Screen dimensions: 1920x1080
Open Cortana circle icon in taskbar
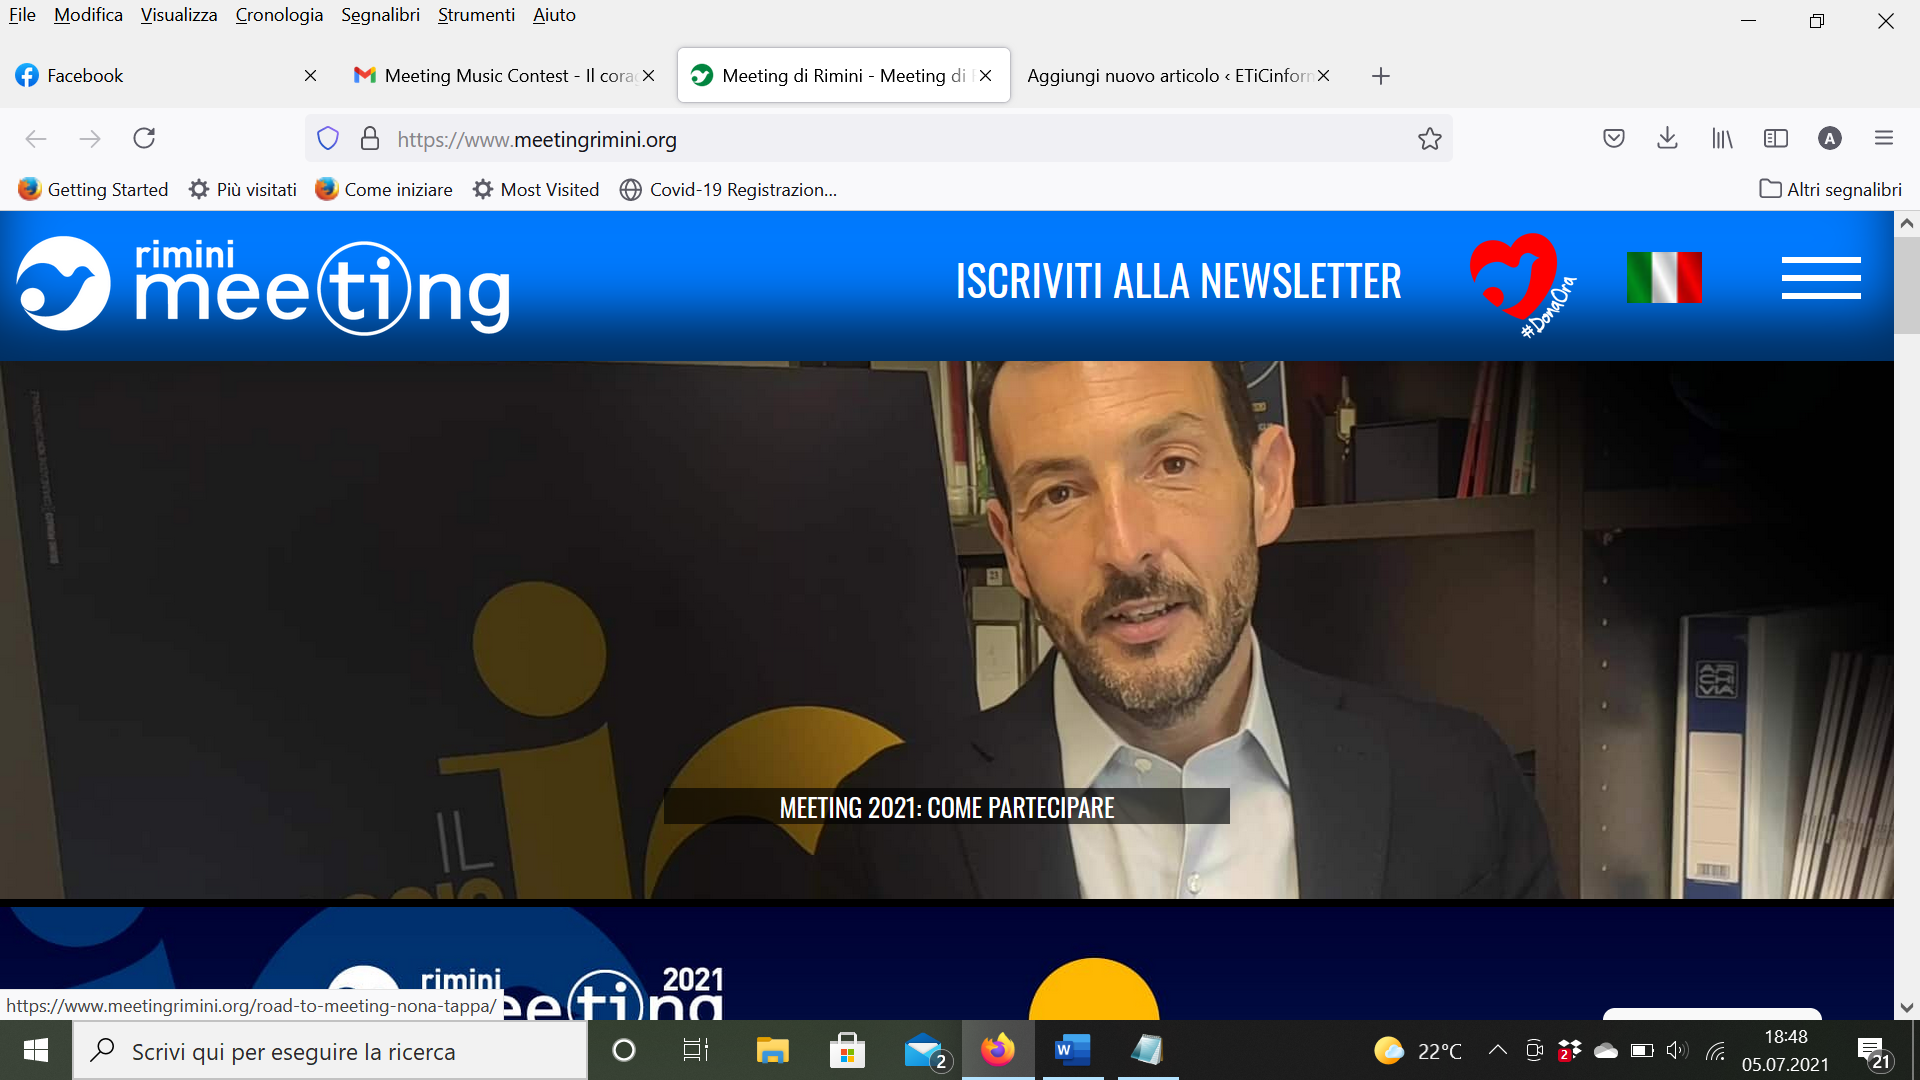[623, 1050]
